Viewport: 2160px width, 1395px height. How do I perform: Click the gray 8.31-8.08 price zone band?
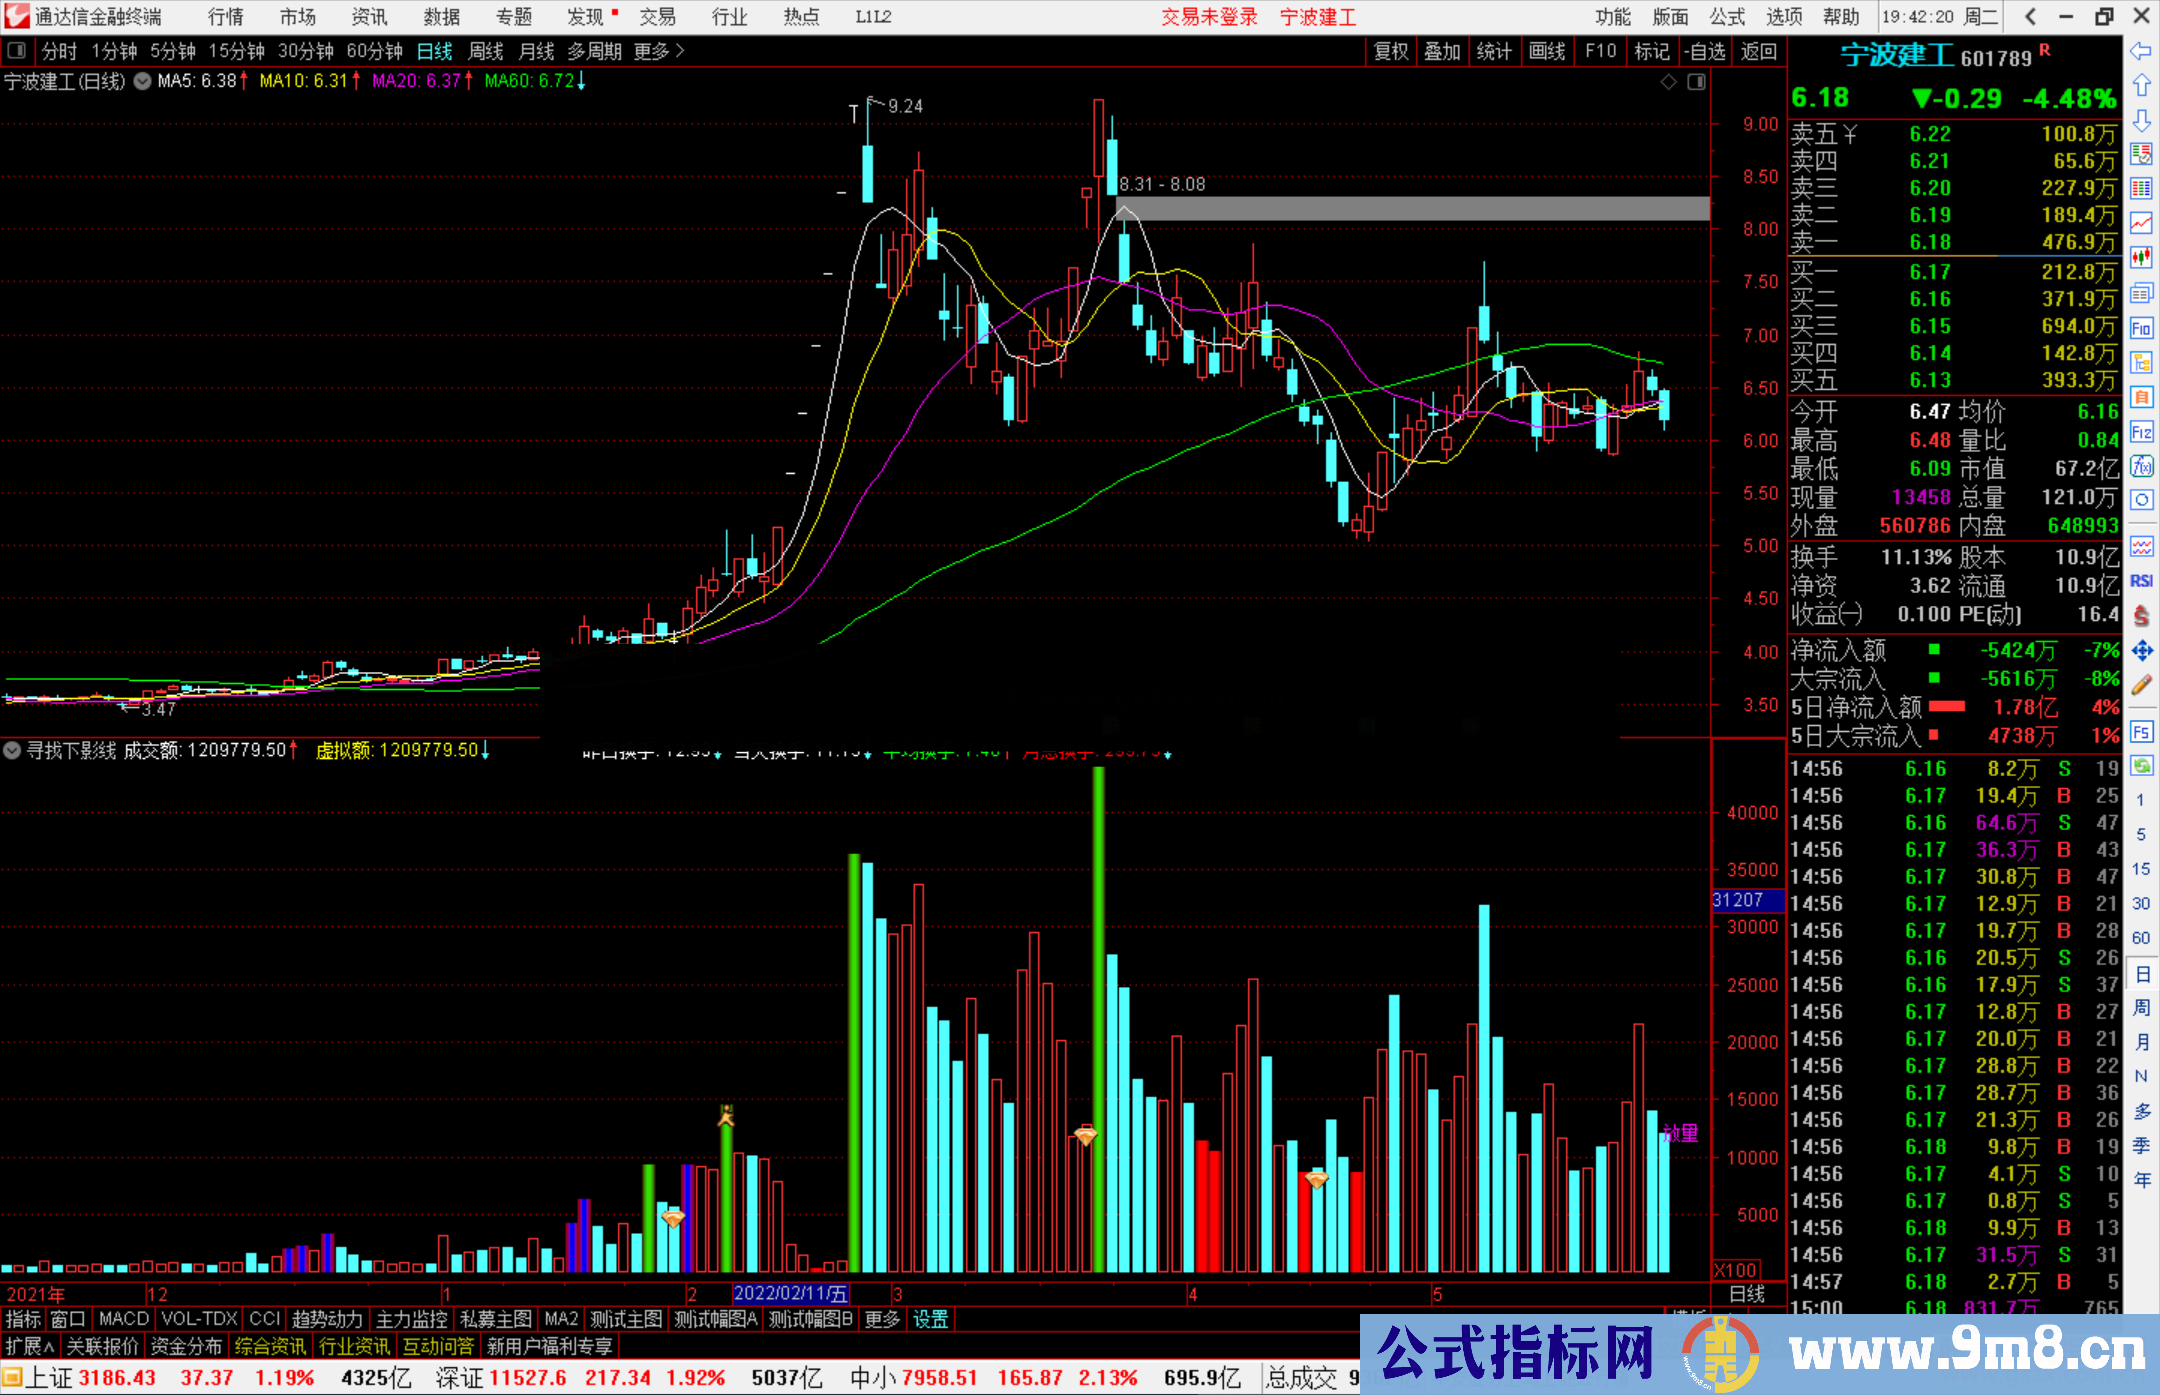(1412, 208)
